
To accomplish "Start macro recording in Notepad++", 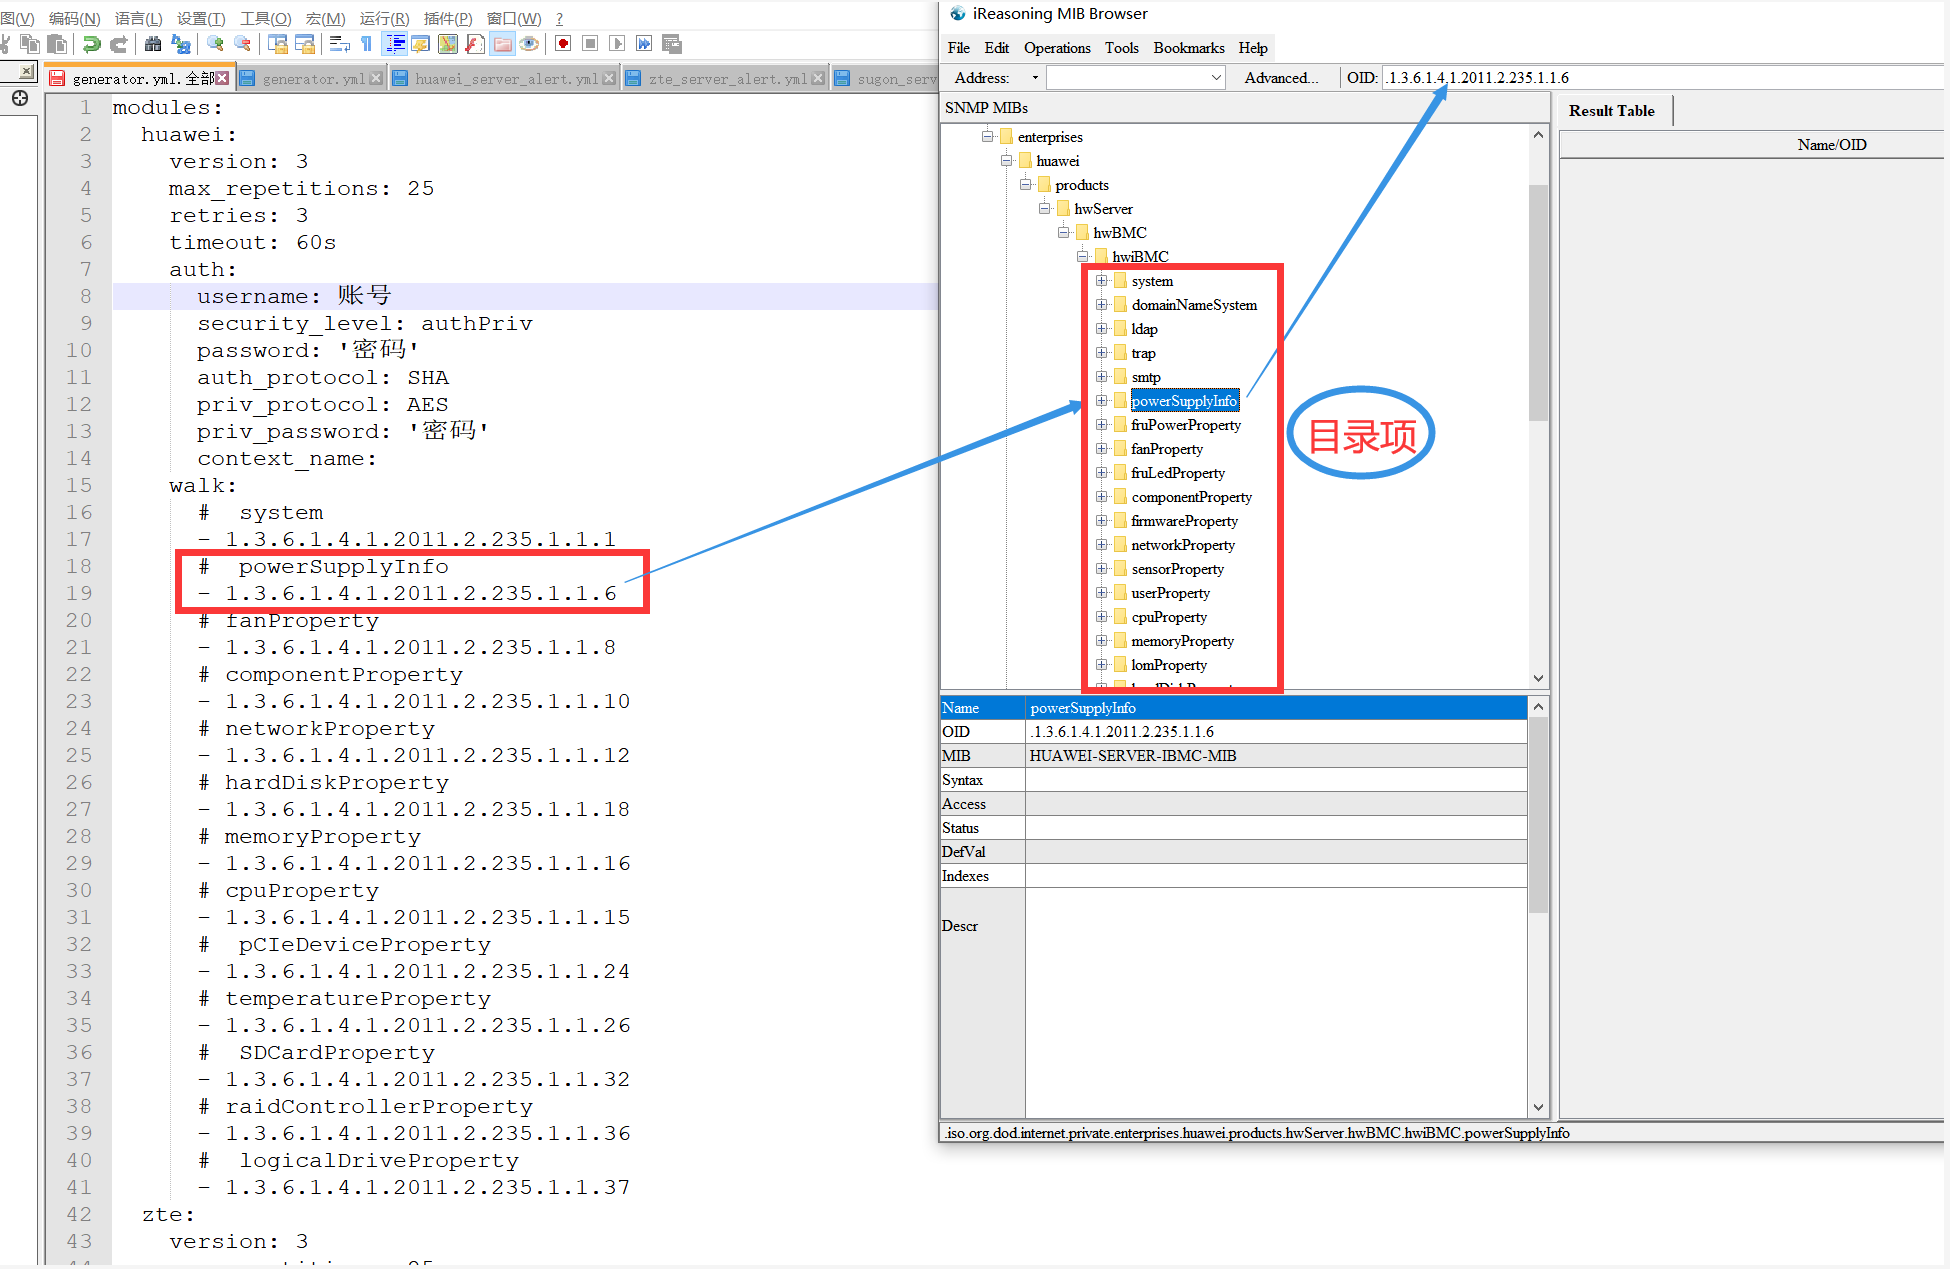I will pyautogui.click(x=562, y=44).
